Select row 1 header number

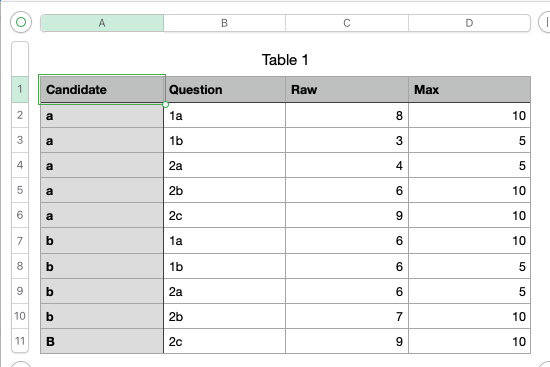point(20,89)
